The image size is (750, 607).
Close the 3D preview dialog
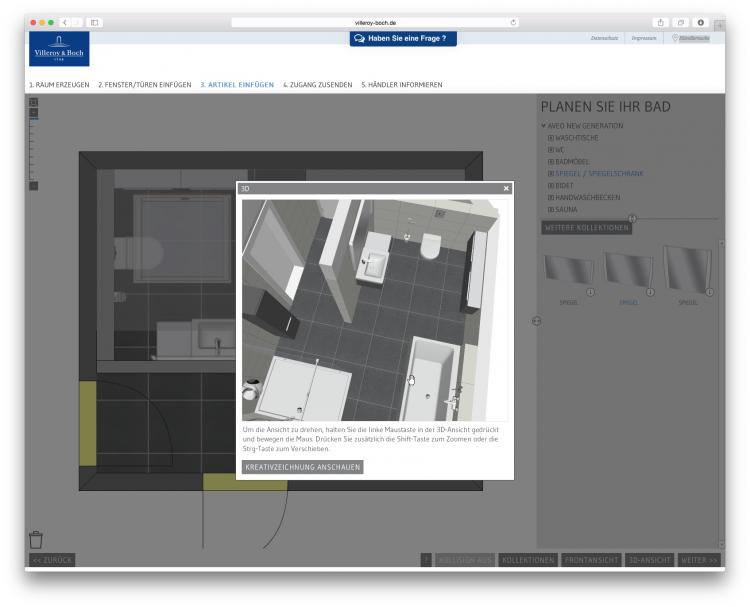tap(506, 188)
